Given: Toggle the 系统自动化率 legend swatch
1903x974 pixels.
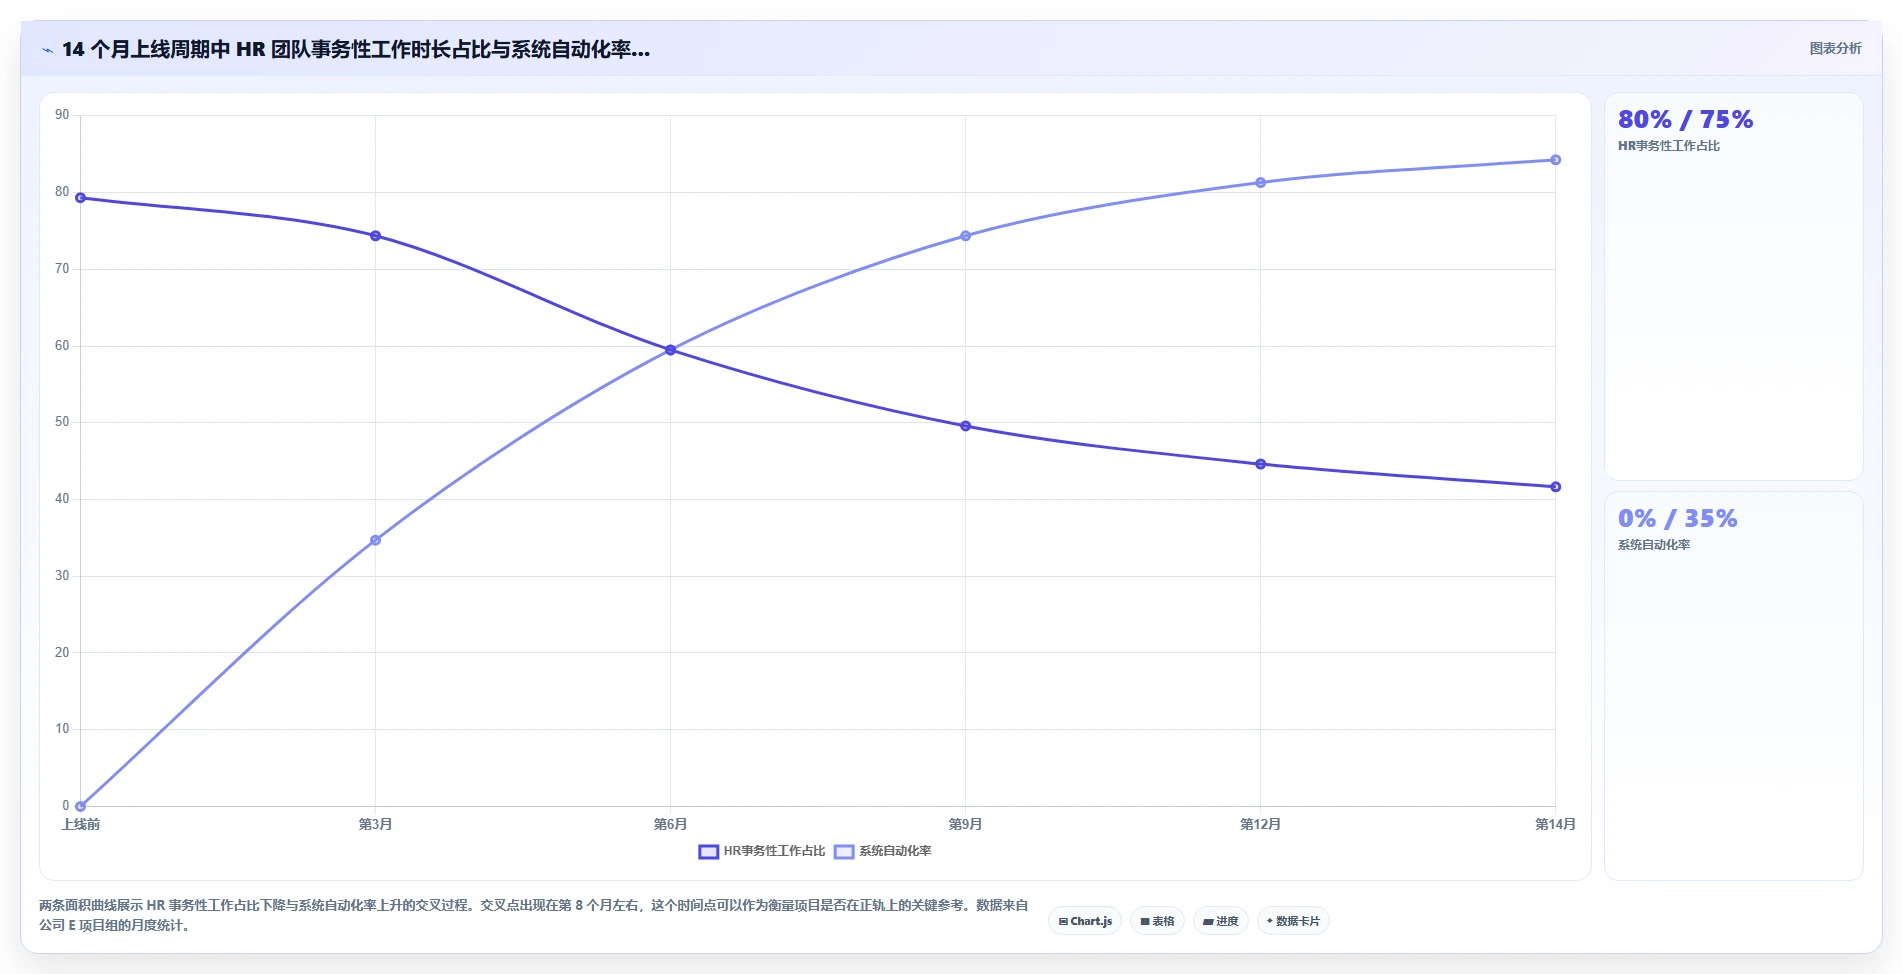Looking at the screenshot, I should pos(844,852).
